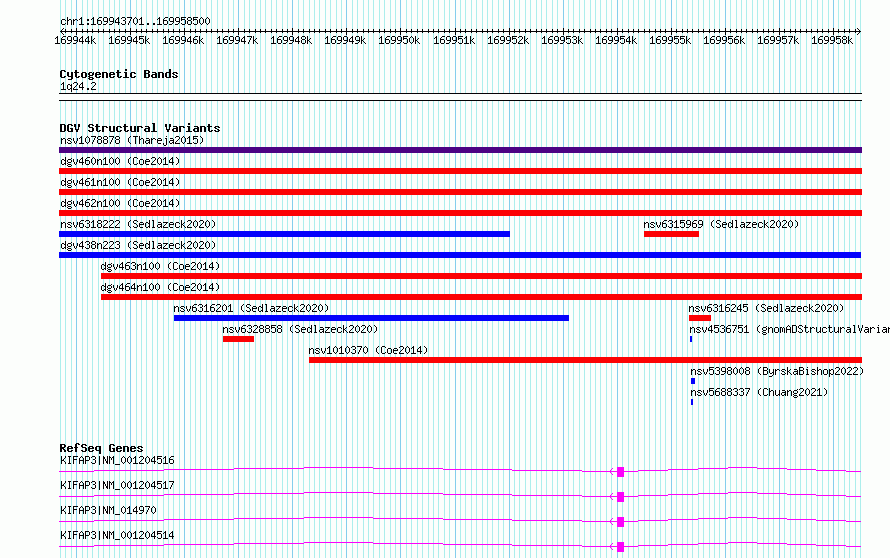Click the nsv6316201 blue variant bar
Screen dimensions: 890x558
coord(371,318)
